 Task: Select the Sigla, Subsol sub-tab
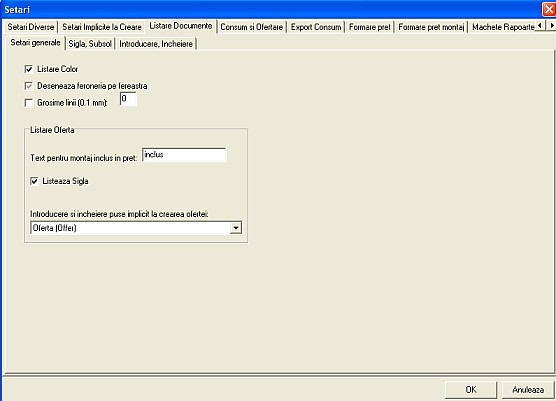[x=90, y=44]
